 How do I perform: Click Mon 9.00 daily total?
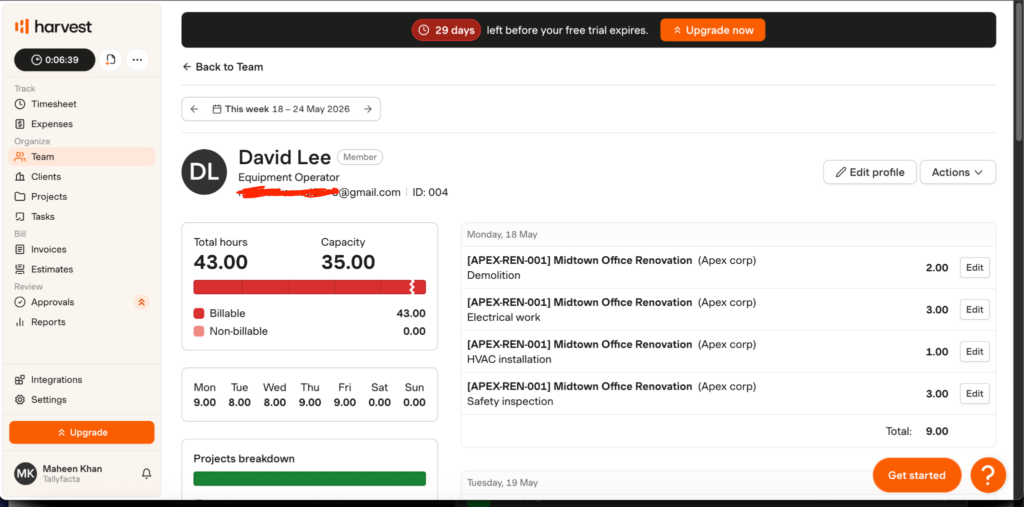pyautogui.click(x=204, y=395)
